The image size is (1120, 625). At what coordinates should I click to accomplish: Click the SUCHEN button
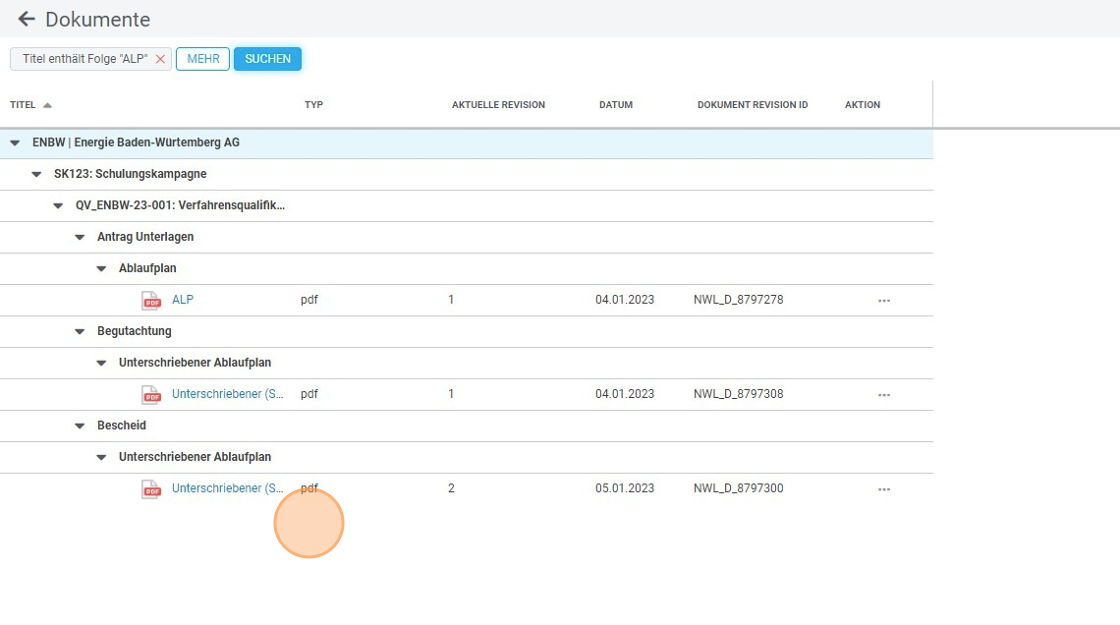coord(268,59)
